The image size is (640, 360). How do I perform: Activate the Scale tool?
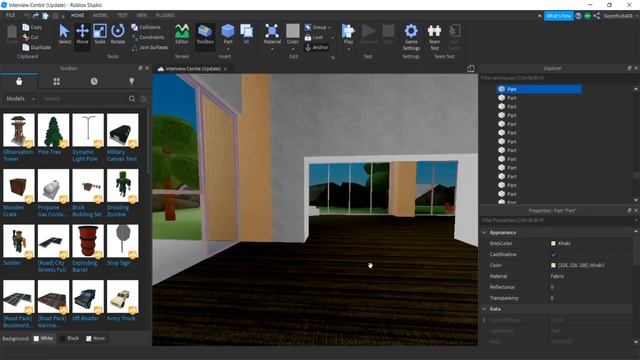[x=100, y=34]
